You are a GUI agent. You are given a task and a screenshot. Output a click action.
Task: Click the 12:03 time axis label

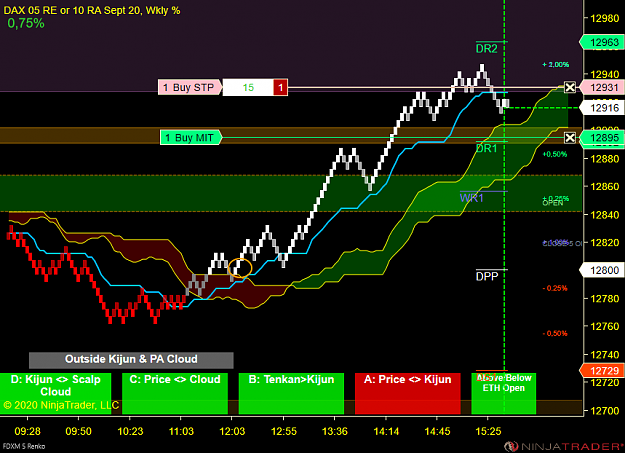point(232,431)
